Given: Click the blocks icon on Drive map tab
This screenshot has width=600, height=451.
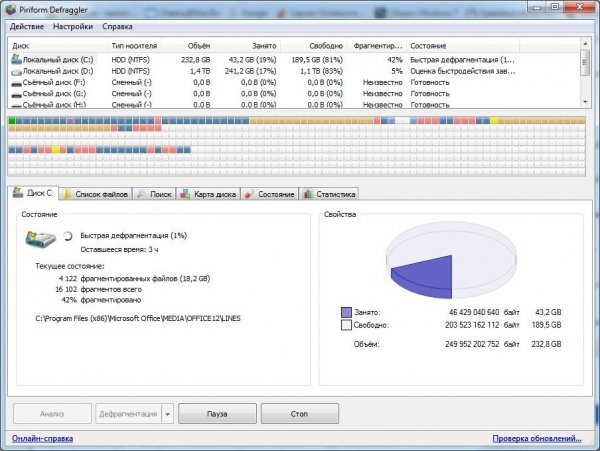Looking at the screenshot, I should point(185,194).
